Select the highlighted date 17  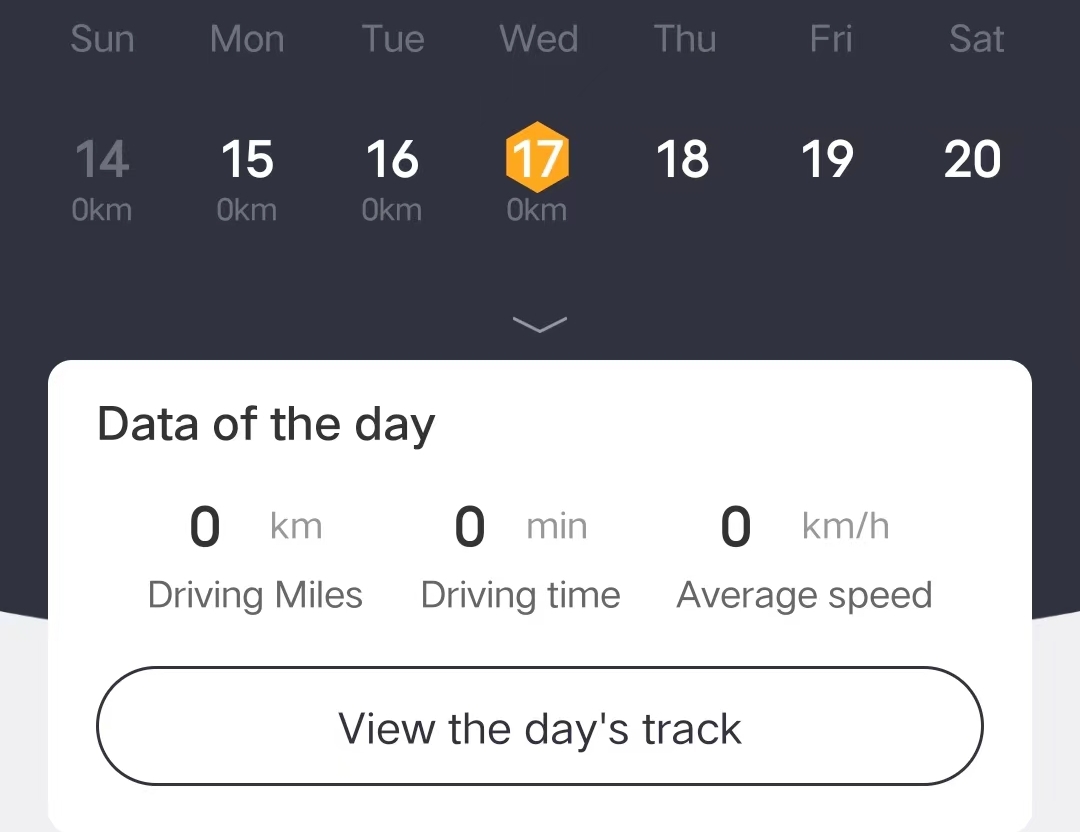[538, 159]
